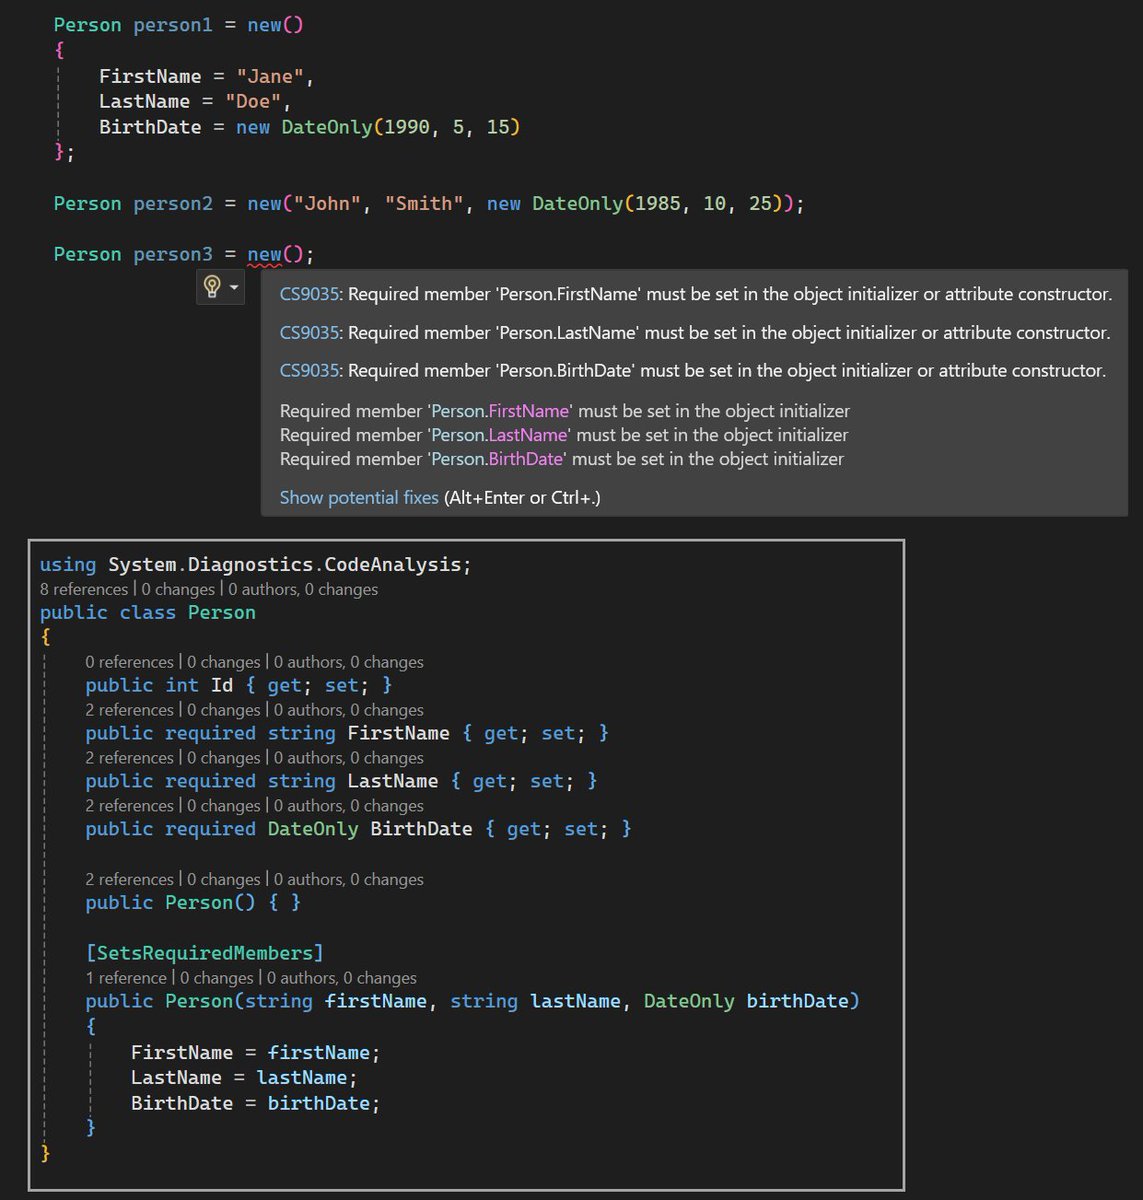The height and width of the screenshot is (1200, 1143).
Task: Click the lightbulb quick actions icon
Action: 212,287
